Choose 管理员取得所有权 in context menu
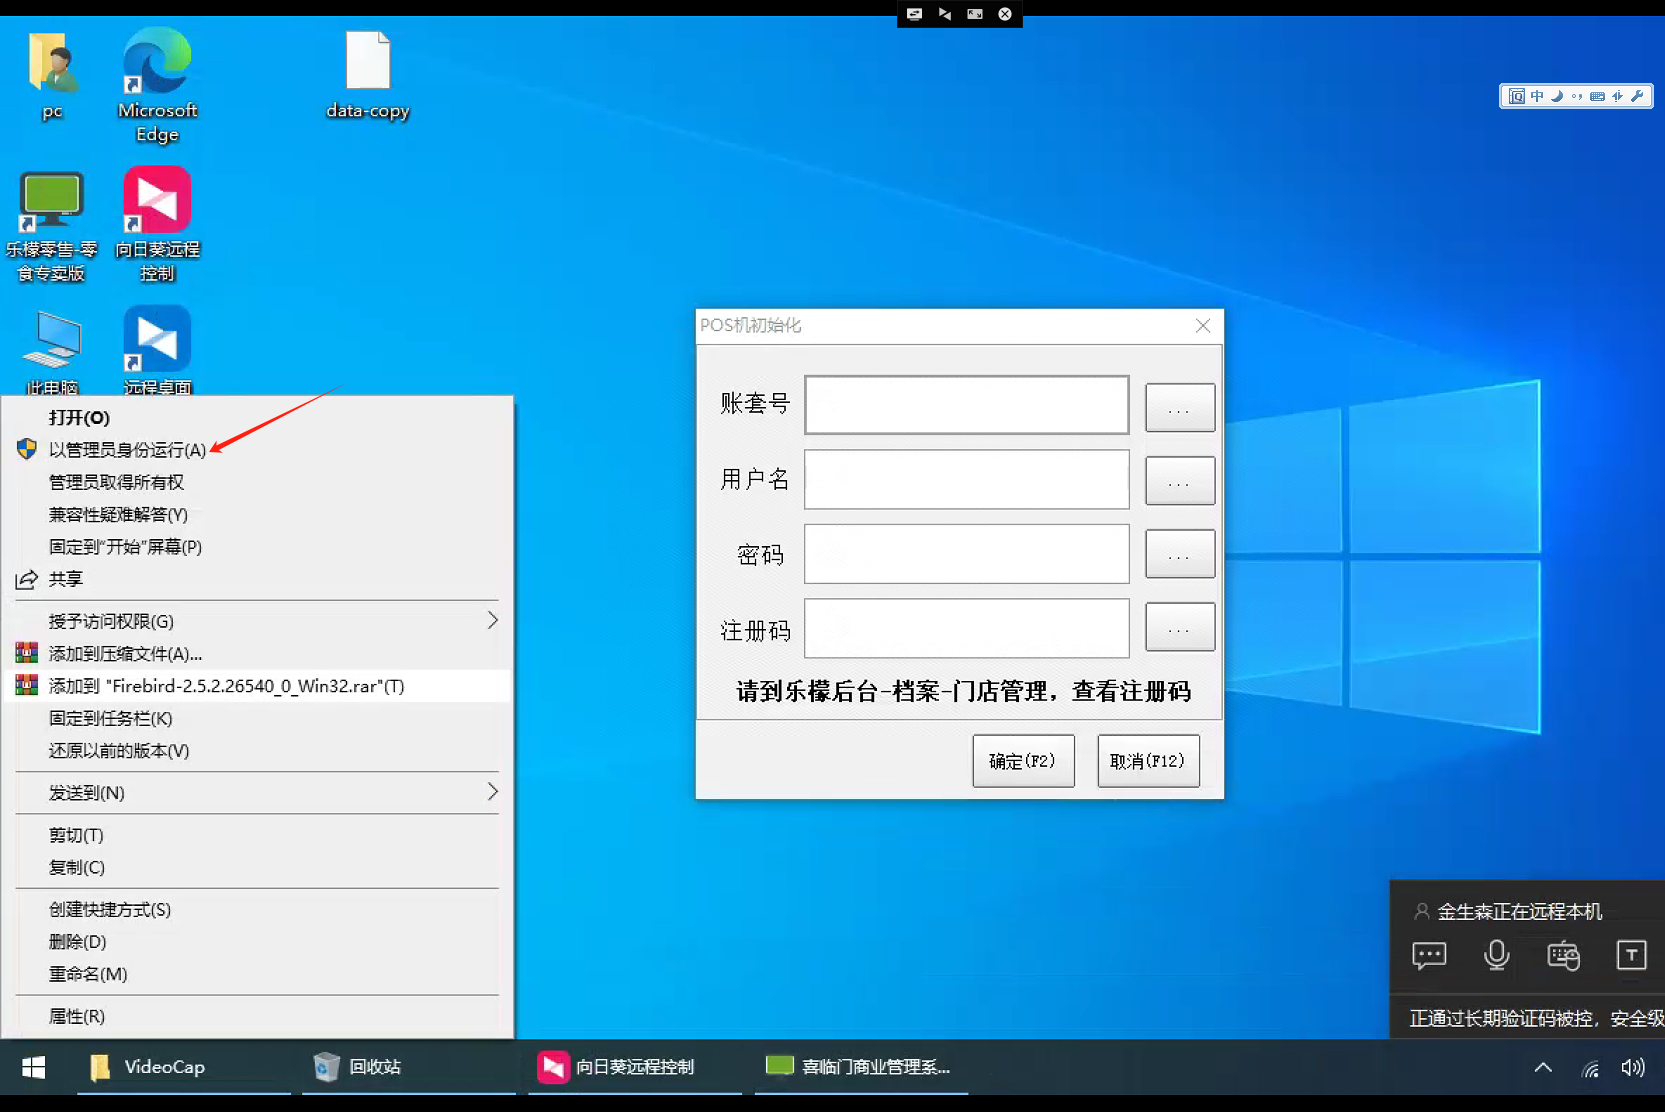The image size is (1665, 1112). [x=257, y=482]
